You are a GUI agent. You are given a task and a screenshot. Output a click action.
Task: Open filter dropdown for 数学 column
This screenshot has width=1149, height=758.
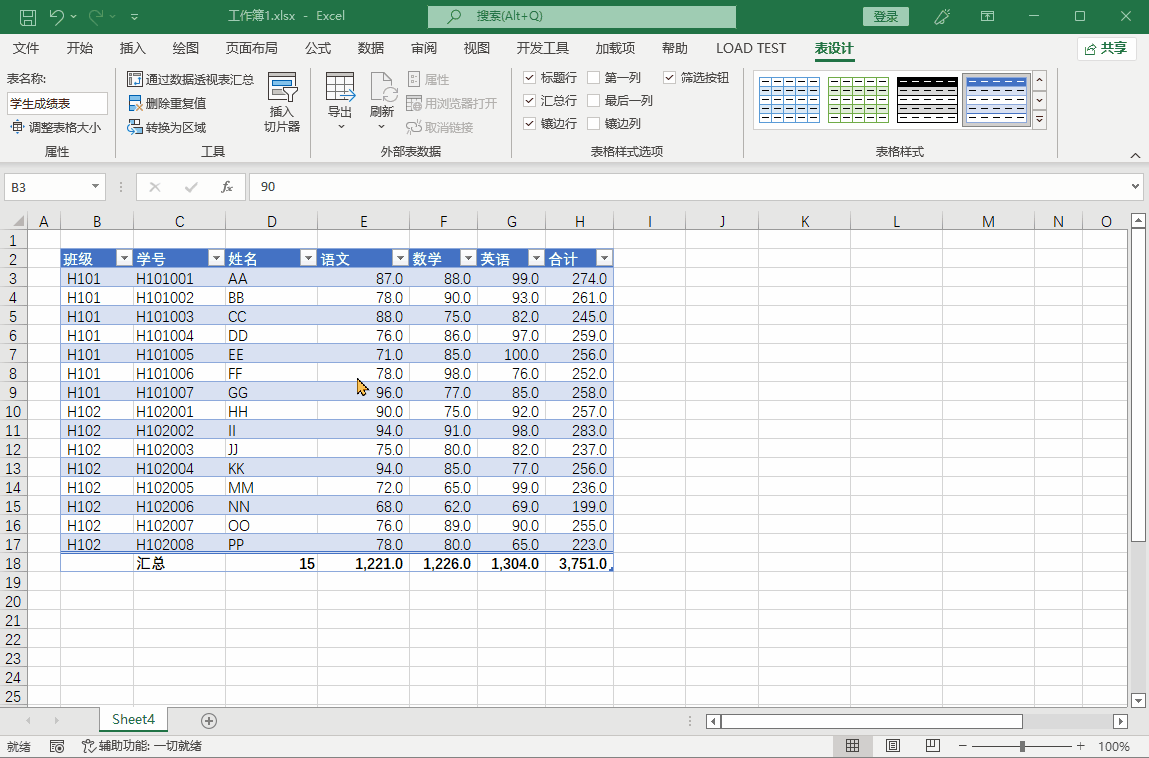click(x=468, y=258)
